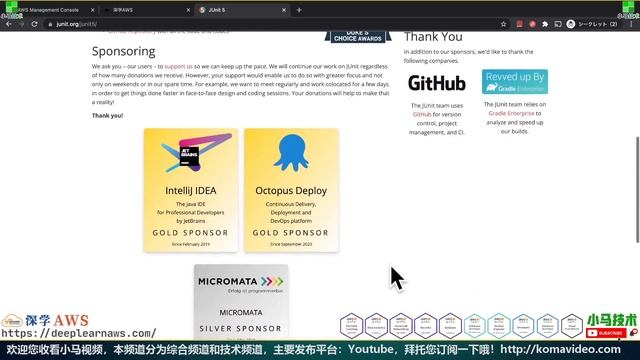Screen dimensions: 640x360
Task: Close the JUnit 5 tab
Action: [284, 10]
